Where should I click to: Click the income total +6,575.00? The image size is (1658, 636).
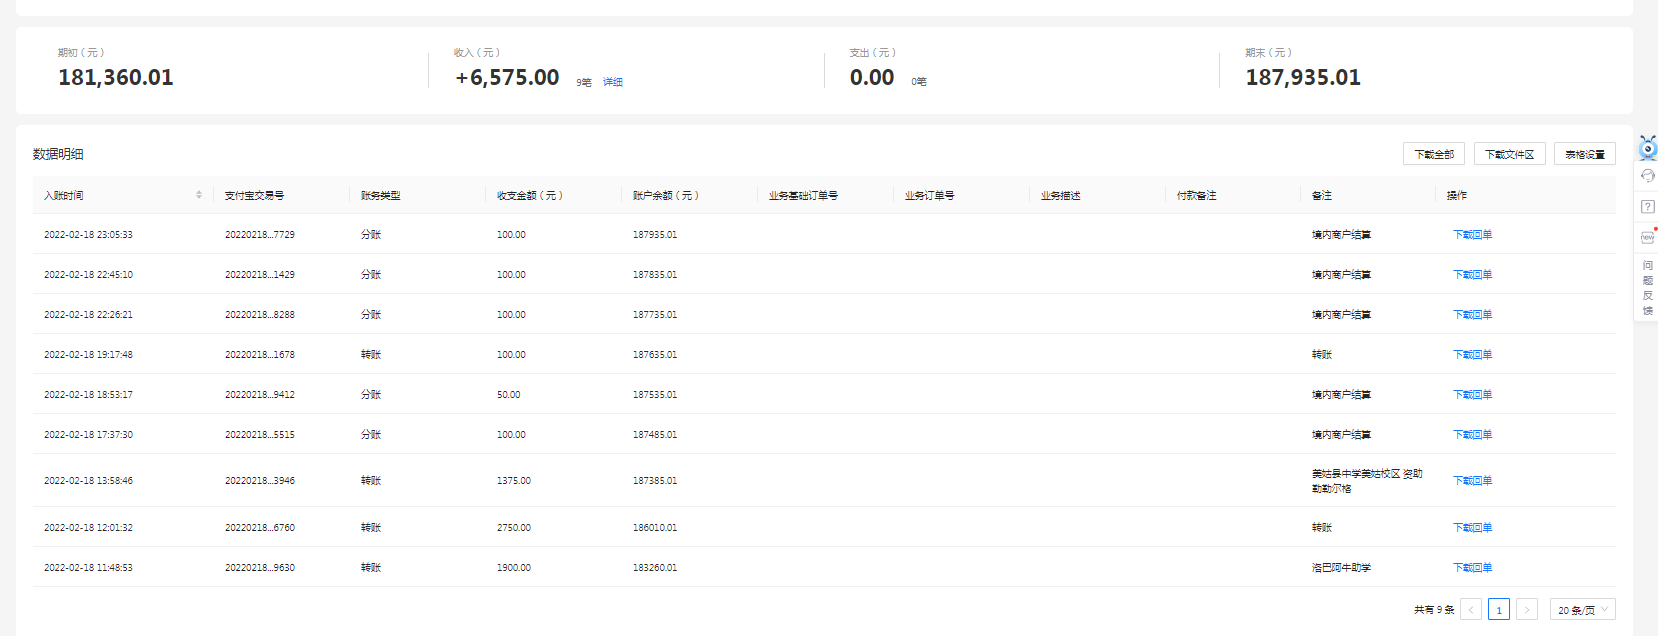pyautogui.click(x=507, y=77)
